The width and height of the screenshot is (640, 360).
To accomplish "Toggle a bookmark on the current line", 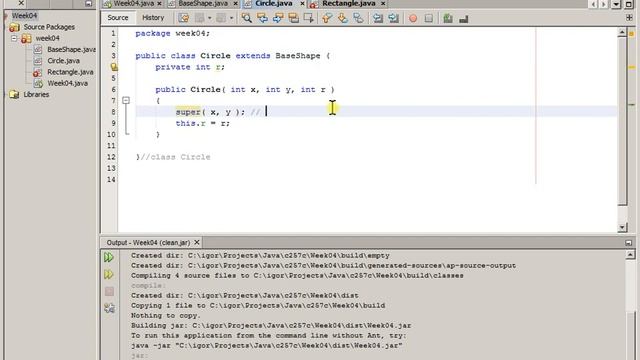I will point(358,18).
